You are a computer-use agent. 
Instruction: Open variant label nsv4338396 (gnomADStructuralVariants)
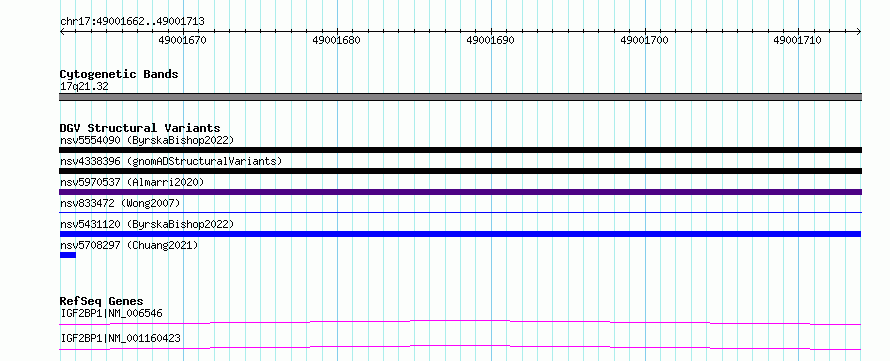171,161
